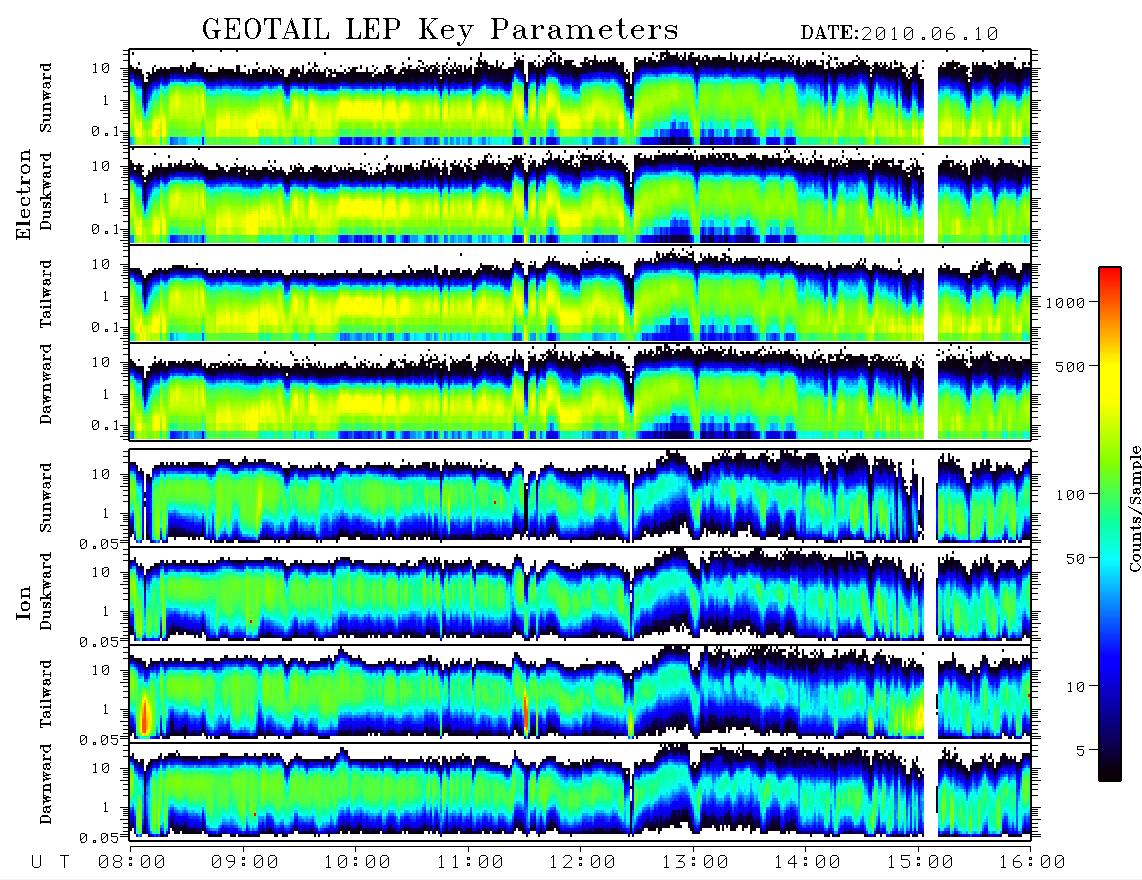Click the 13:00 time tick label

(x=695, y=862)
